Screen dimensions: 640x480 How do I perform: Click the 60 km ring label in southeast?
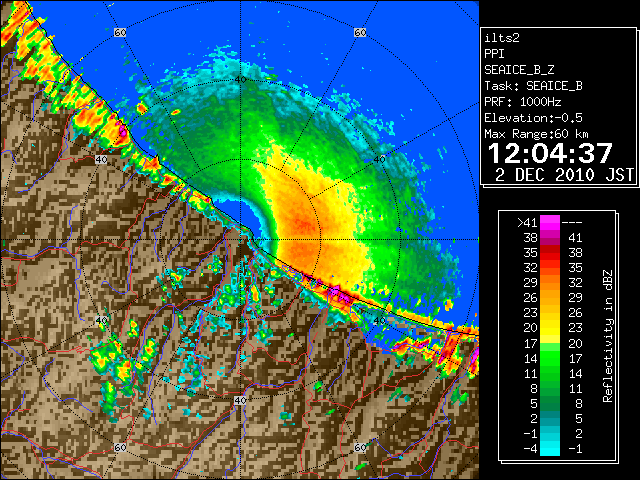[x=360, y=447]
